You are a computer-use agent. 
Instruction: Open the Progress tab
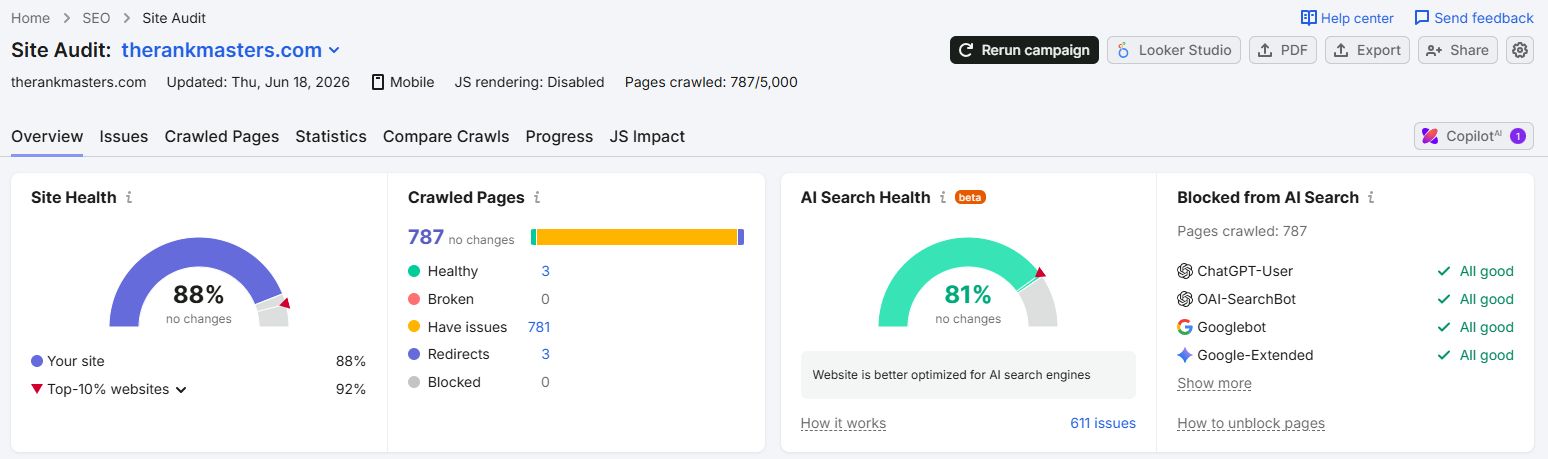559,136
